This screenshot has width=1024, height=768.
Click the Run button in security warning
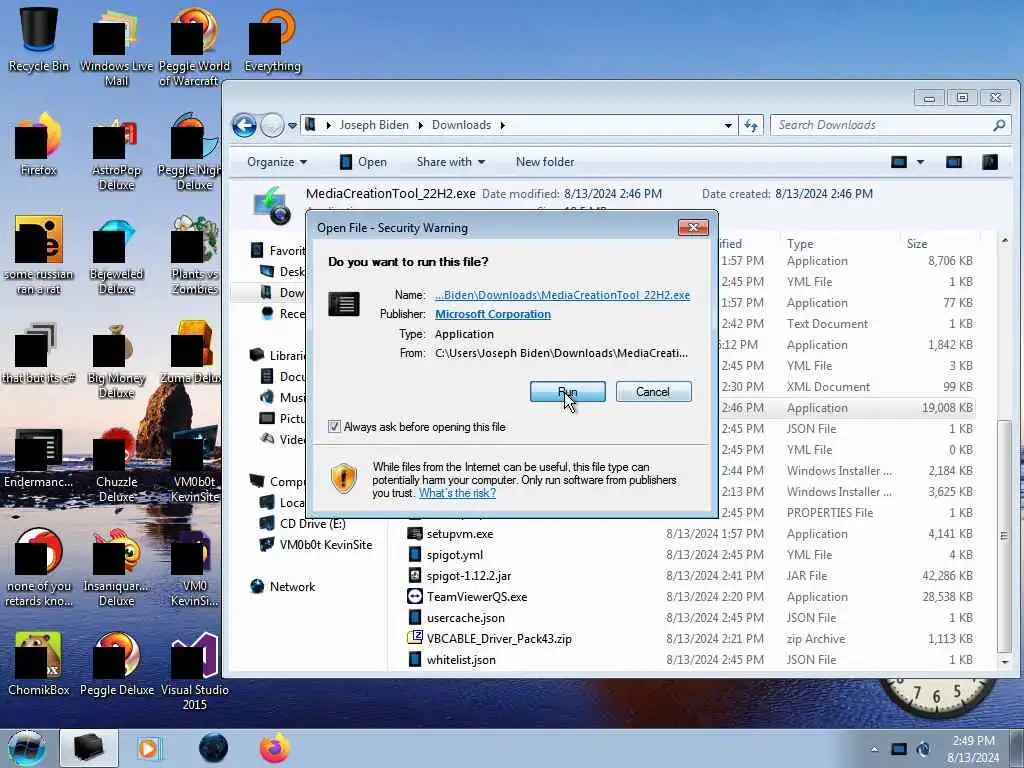click(x=568, y=392)
